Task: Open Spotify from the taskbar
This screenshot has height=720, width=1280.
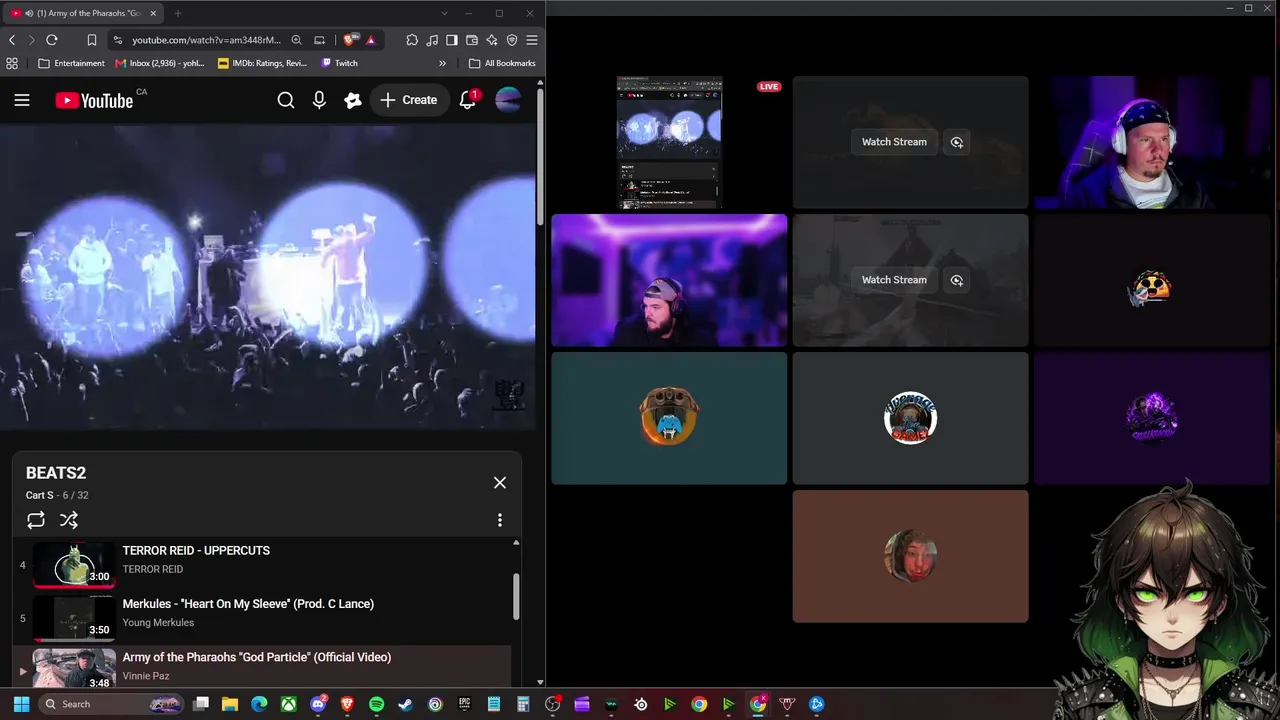Action: click(x=376, y=704)
